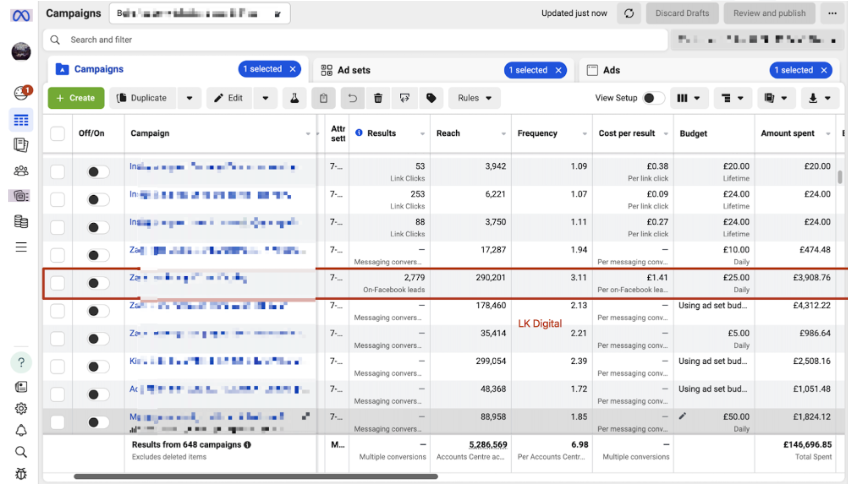The image size is (849, 484).
Task: Click info icon beside Results from 648 campaigns
Action: coord(247,445)
